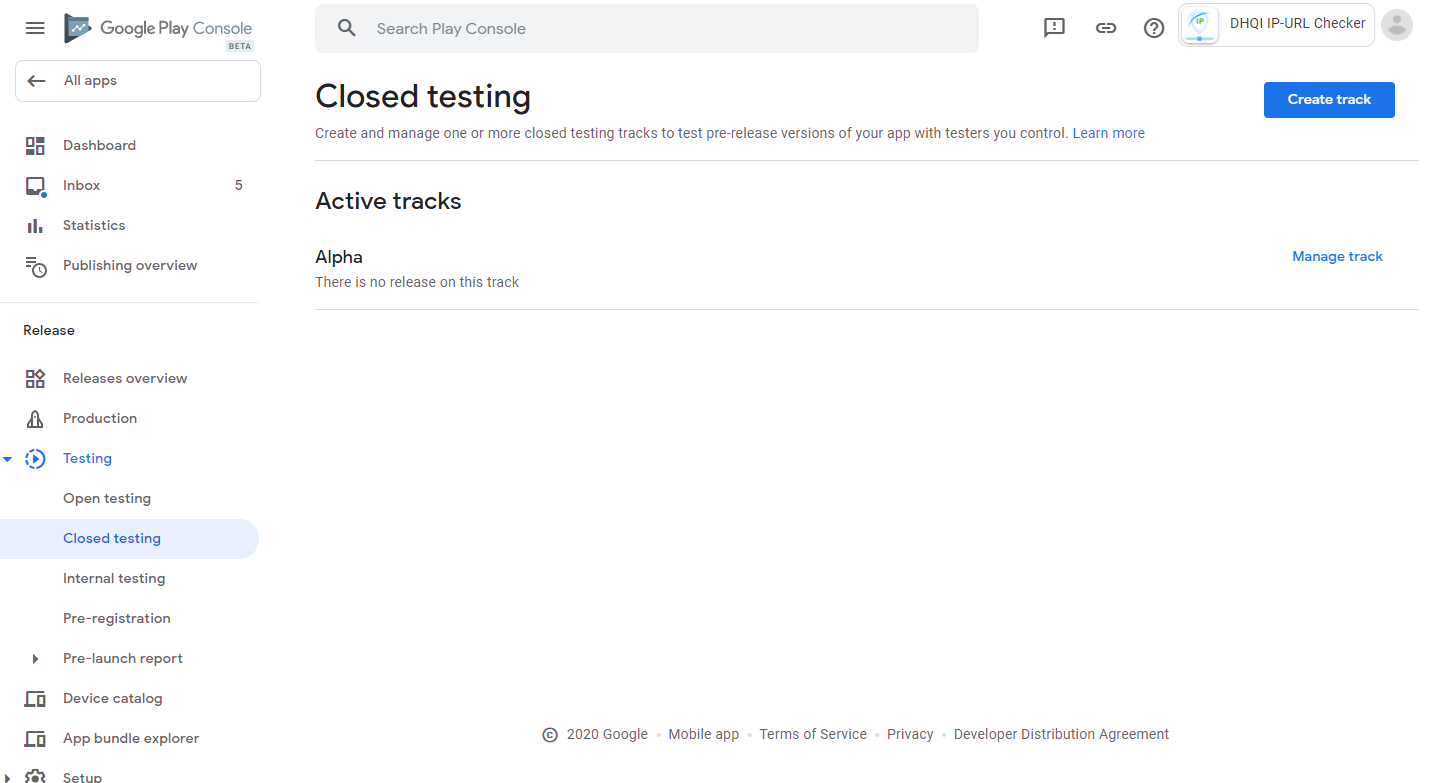This screenshot has height=783, width=1431.
Task: Click the Learn more link
Action: coord(1108,133)
